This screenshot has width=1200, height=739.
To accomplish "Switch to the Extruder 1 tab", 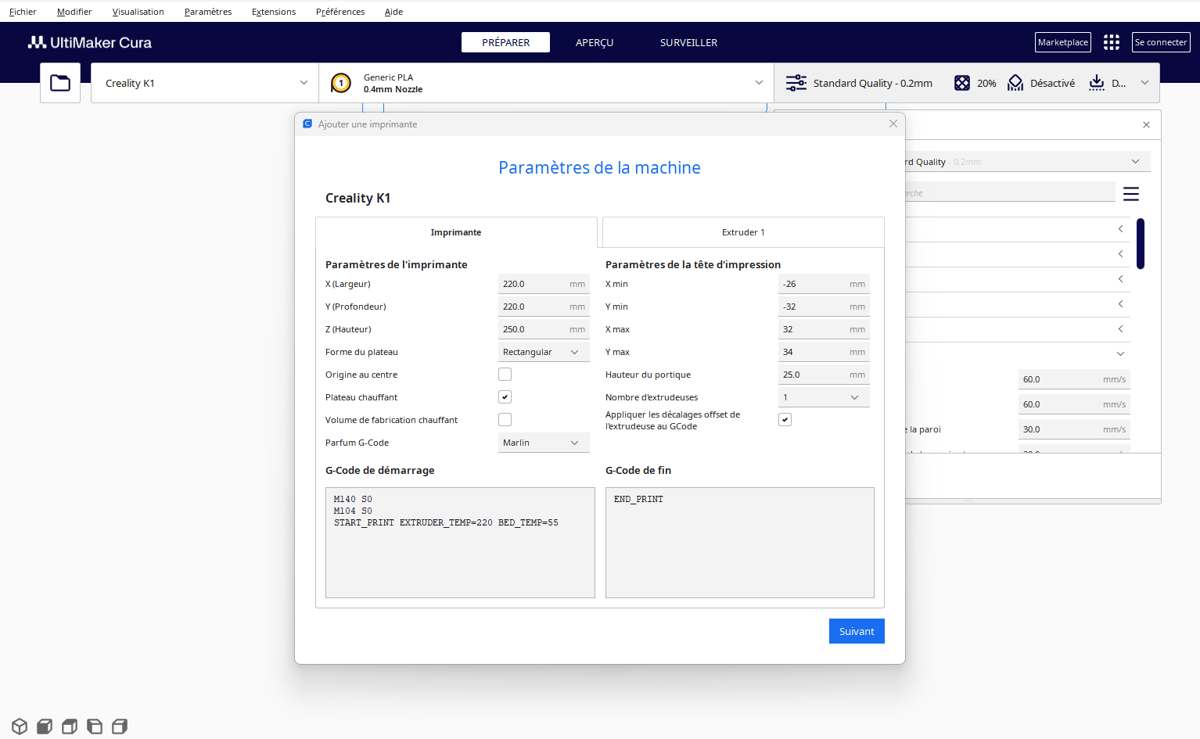I will coord(743,232).
